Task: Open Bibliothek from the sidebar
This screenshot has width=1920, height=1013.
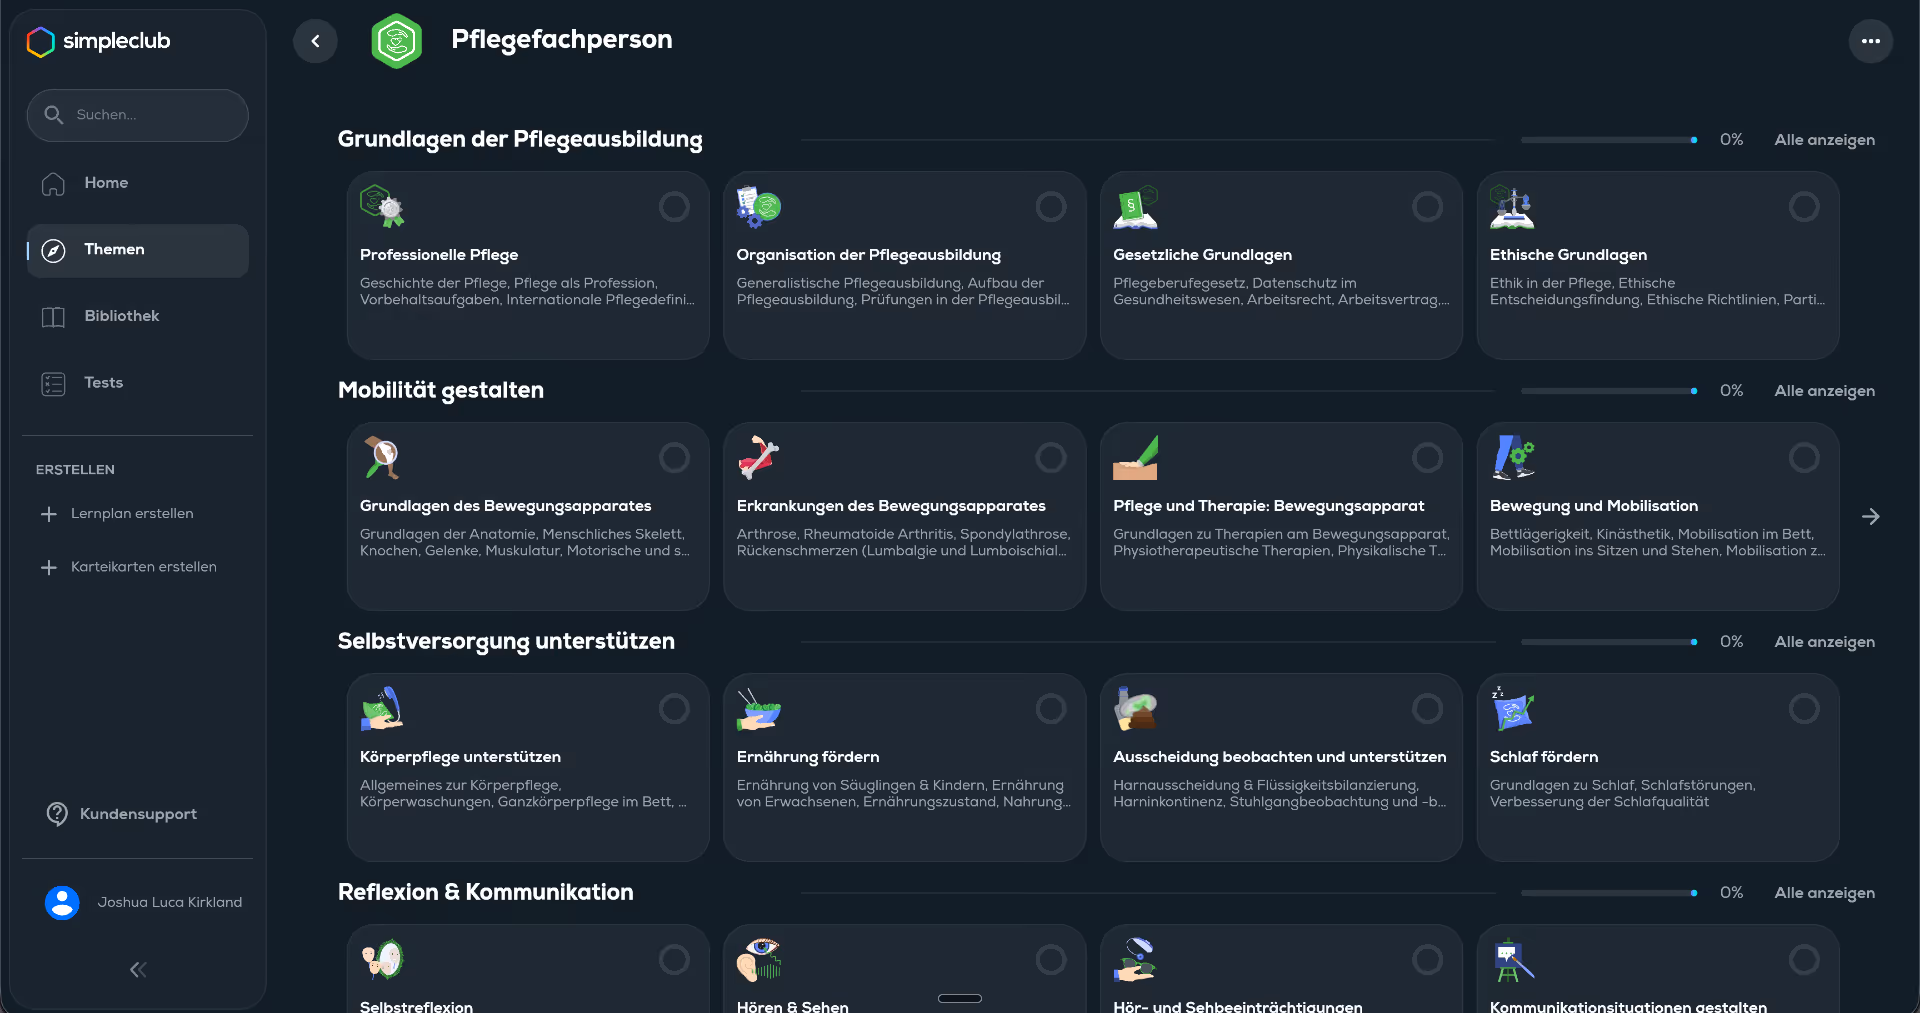Action: [138, 317]
